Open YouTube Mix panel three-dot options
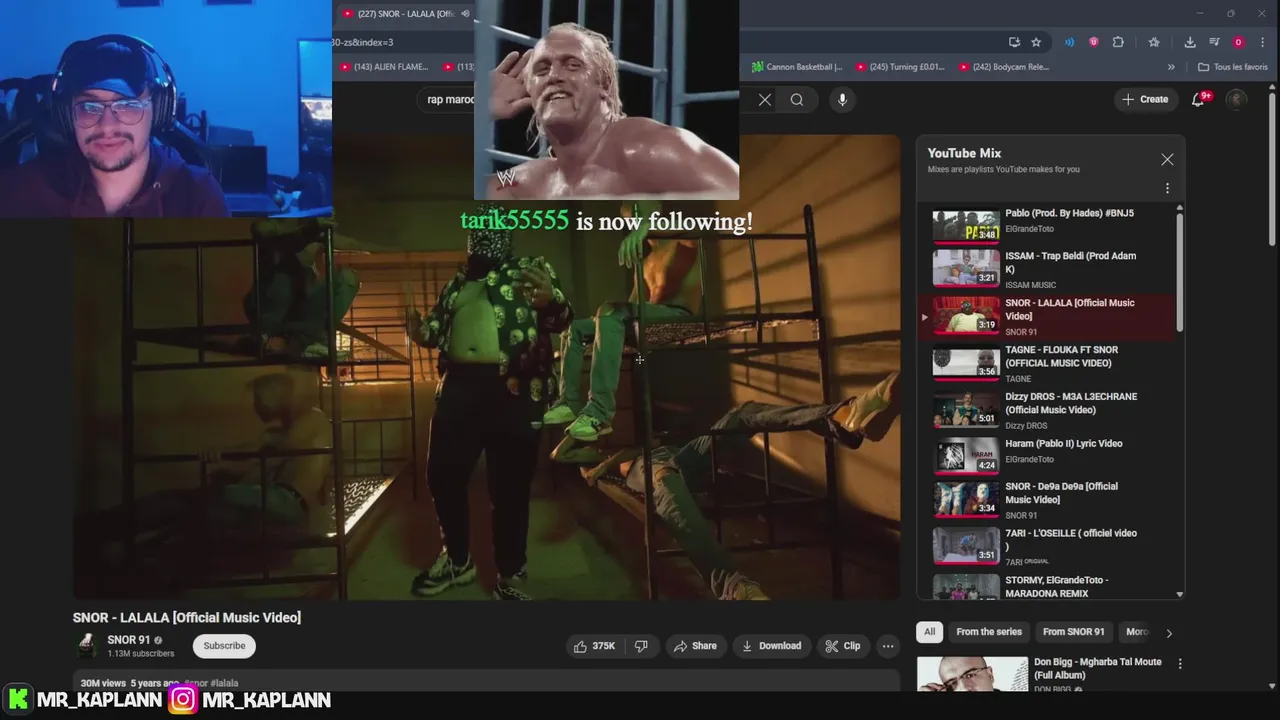 pos(1167,188)
